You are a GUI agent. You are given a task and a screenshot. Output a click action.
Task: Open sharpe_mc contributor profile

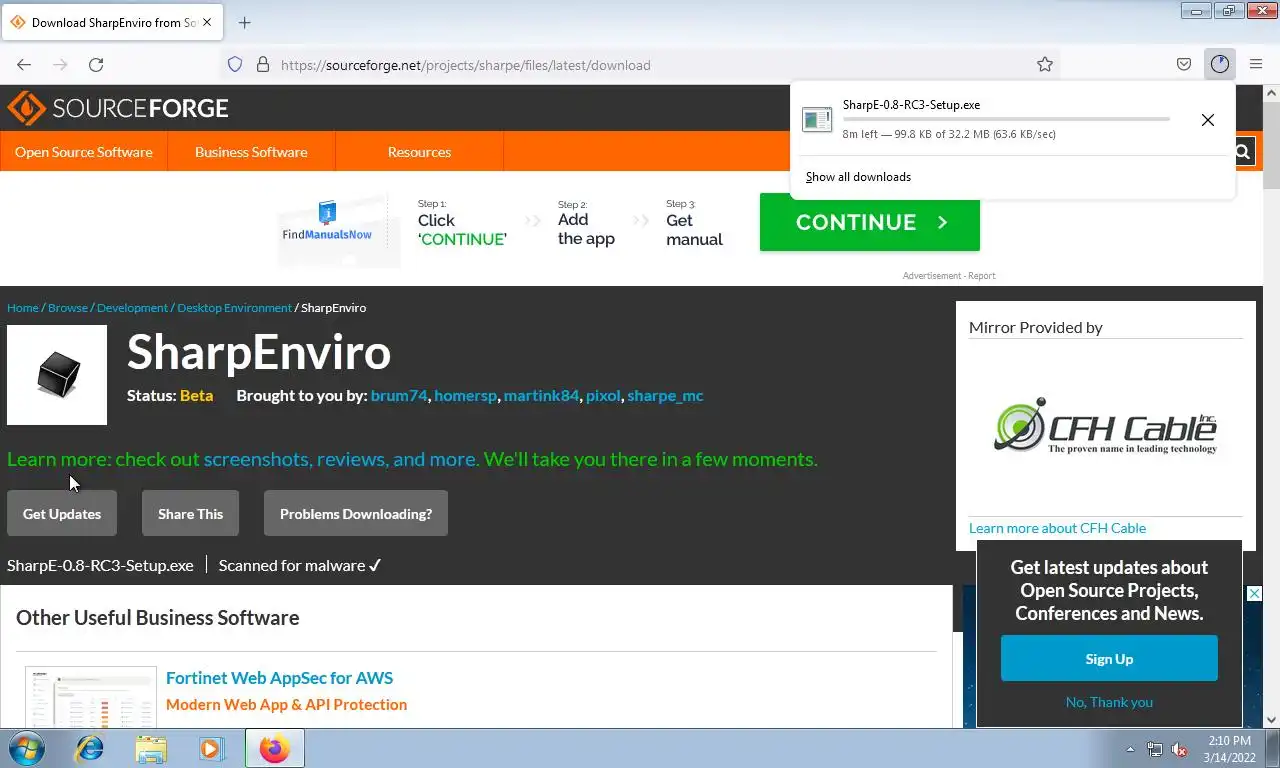click(665, 396)
